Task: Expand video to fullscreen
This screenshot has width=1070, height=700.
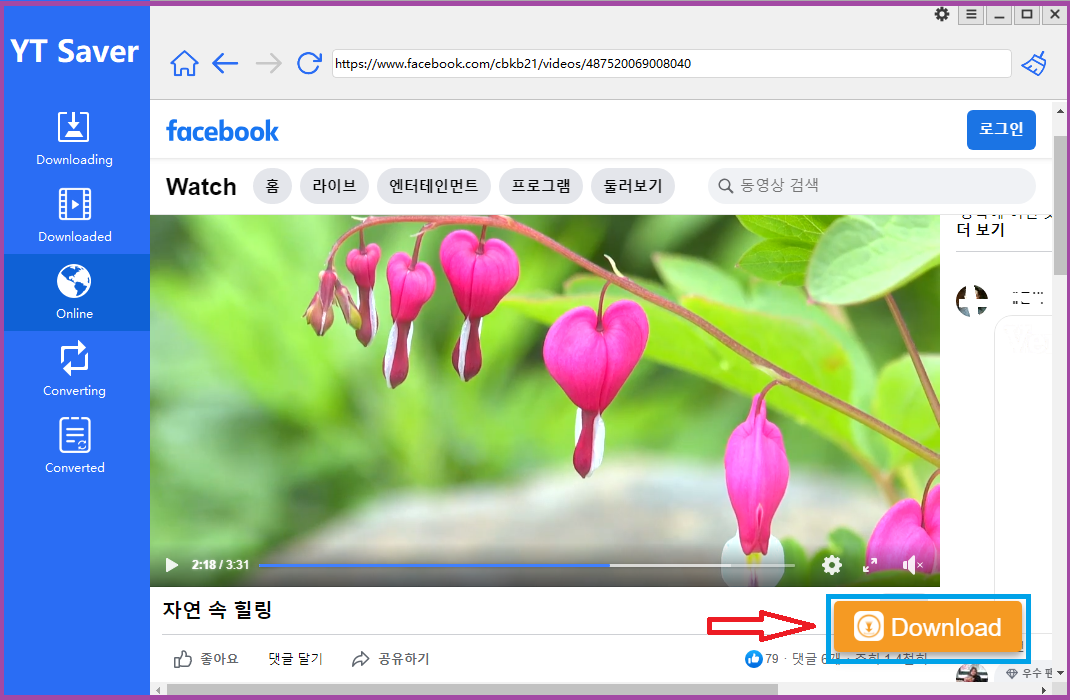Action: pos(870,565)
